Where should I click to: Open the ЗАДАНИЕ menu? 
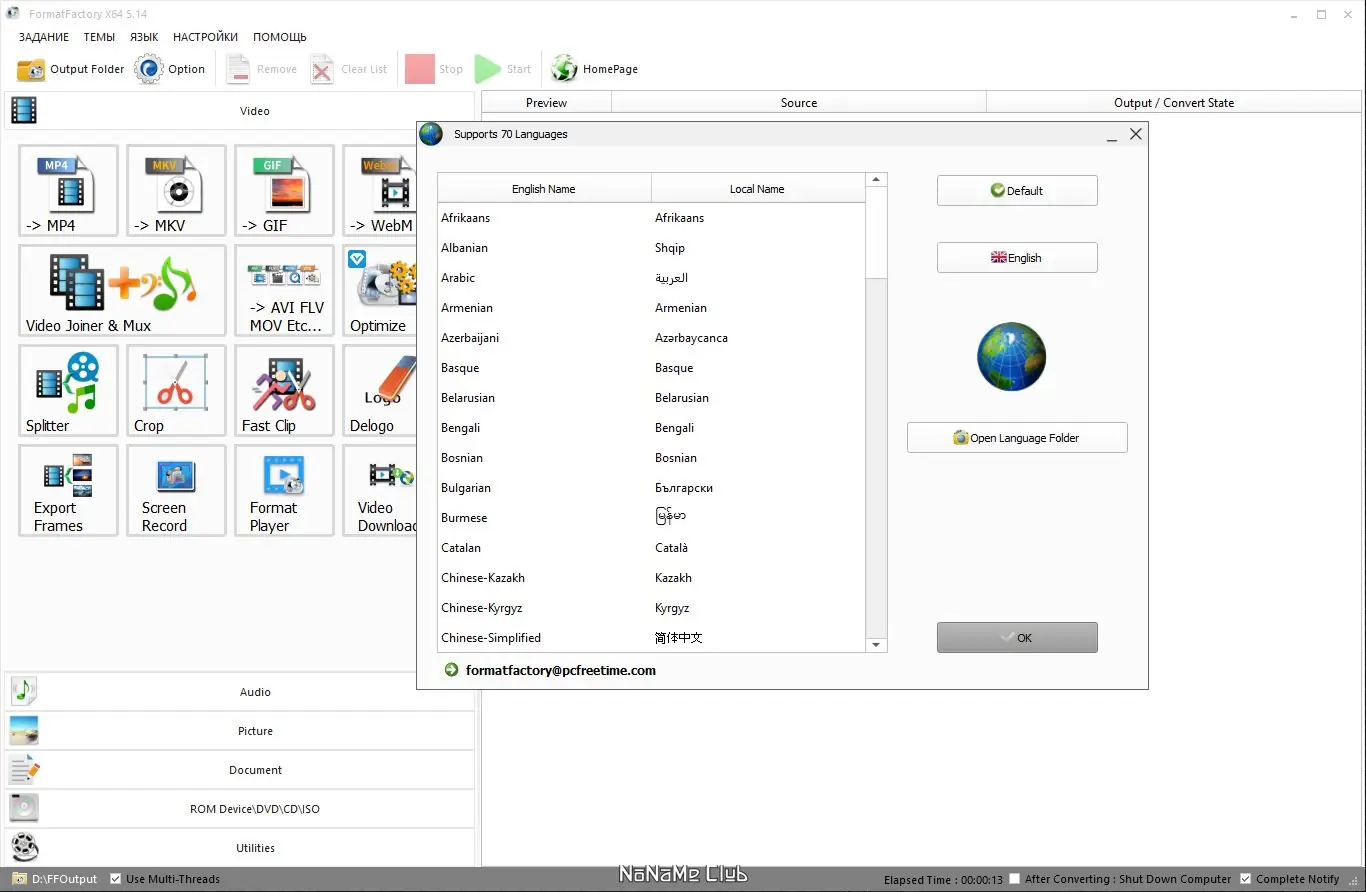pyautogui.click(x=44, y=37)
